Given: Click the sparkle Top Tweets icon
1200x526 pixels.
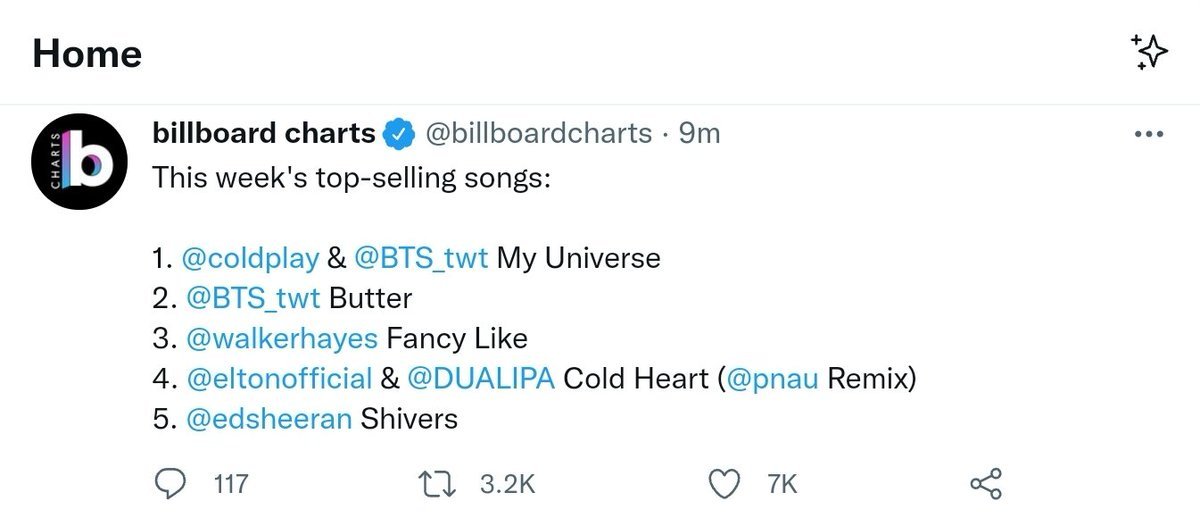Looking at the screenshot, I should click(x=1149, y=52).
